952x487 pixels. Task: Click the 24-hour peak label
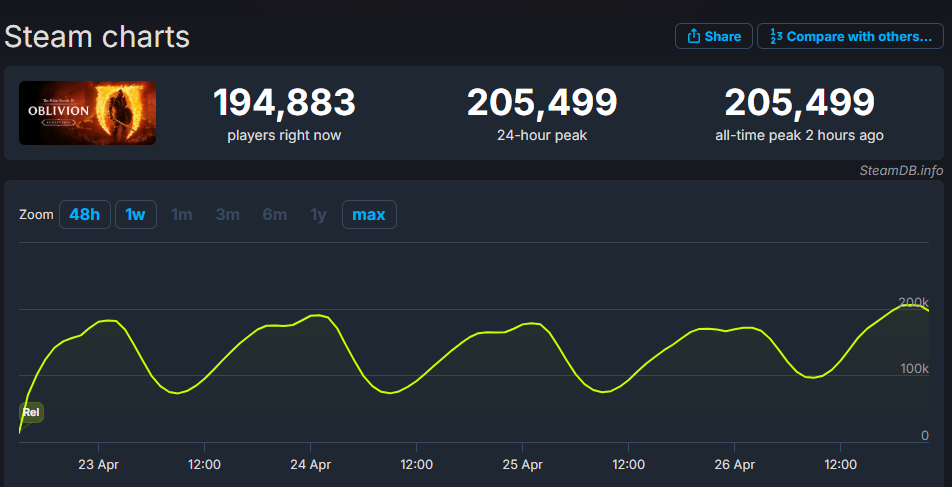click(542, 135)
